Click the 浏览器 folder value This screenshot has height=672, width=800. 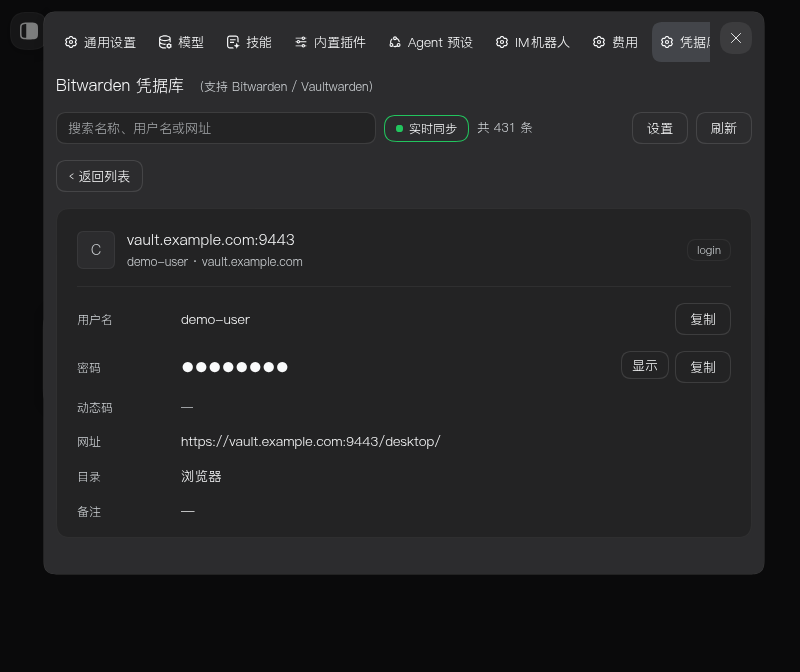[x=201, y=477]
